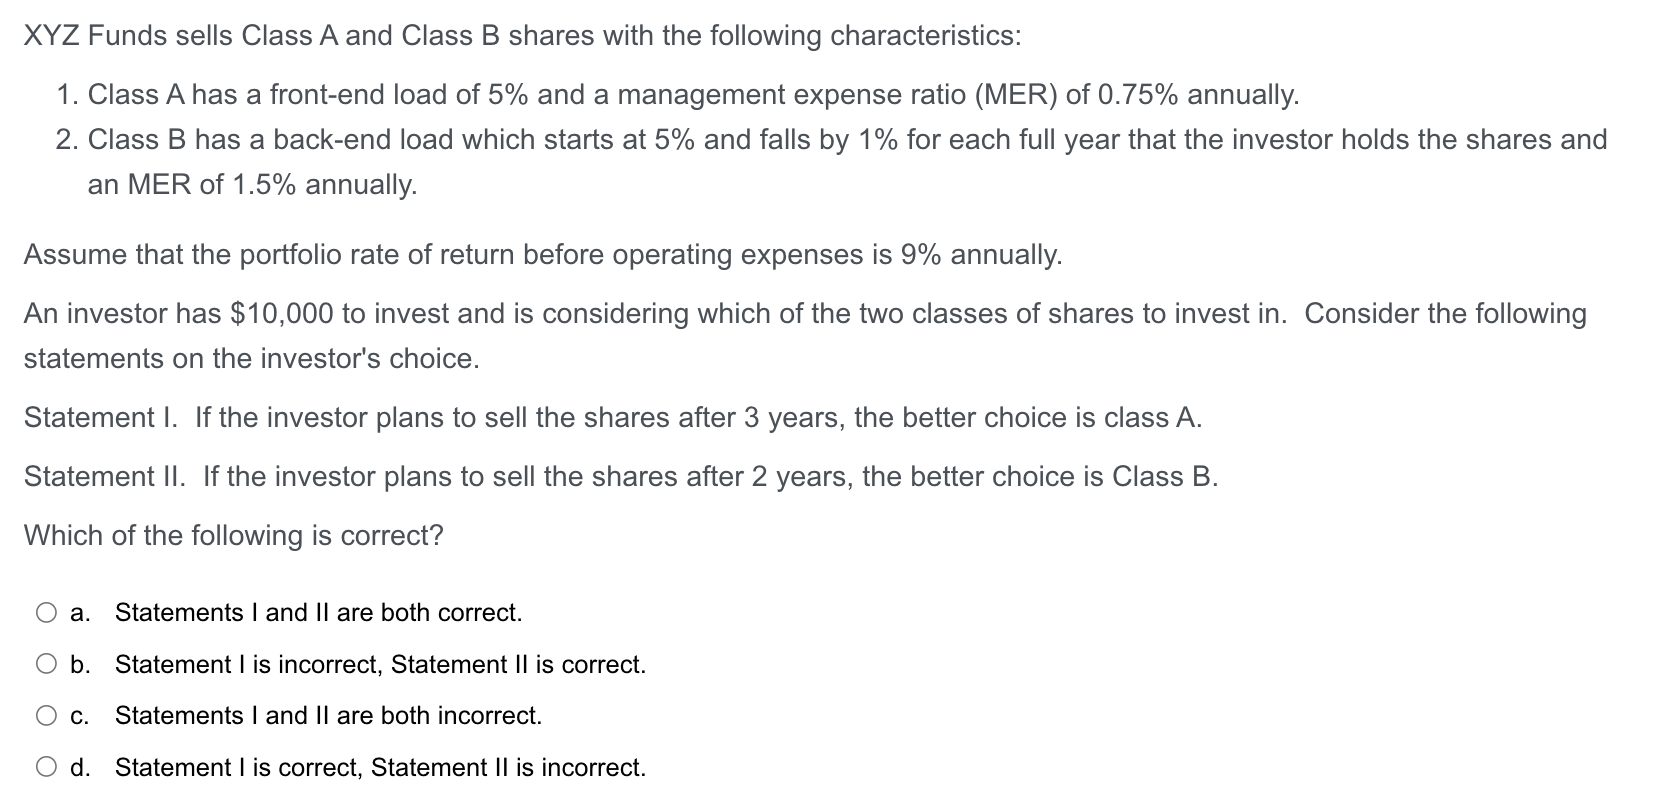Click the answer text for option b
The image size is (1670, 800).
click(380, 664)
